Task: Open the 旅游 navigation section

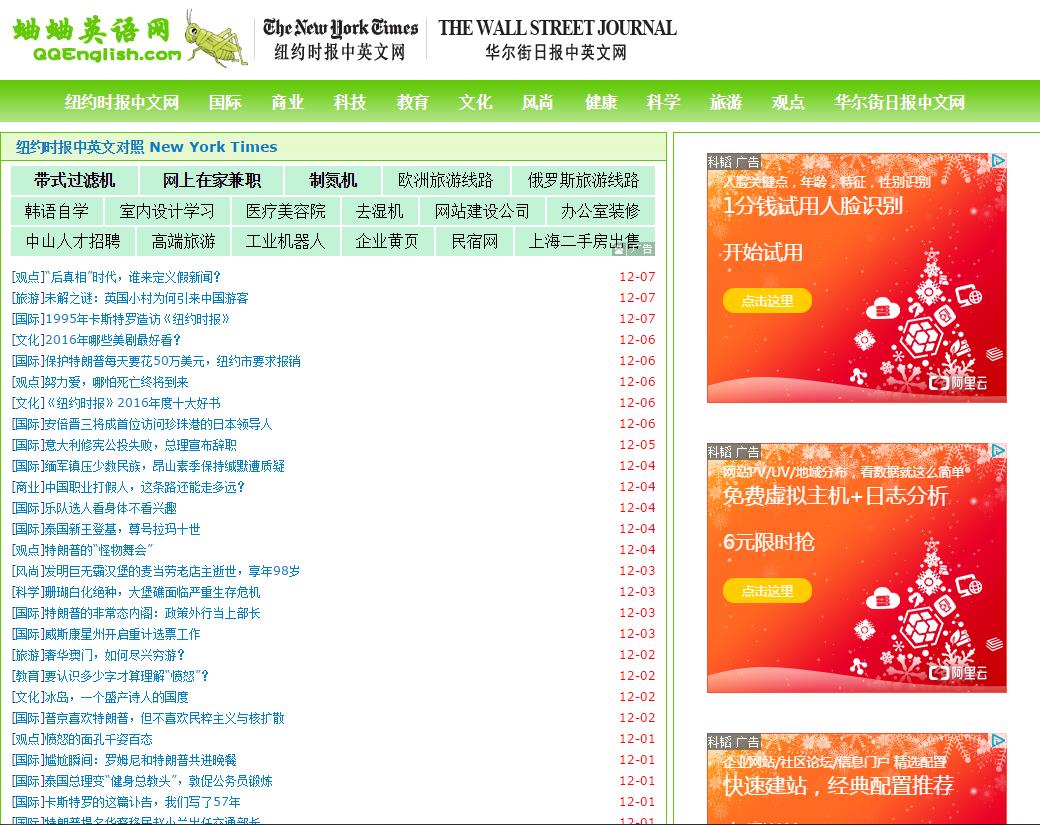Action: click(x=726, y=102)
